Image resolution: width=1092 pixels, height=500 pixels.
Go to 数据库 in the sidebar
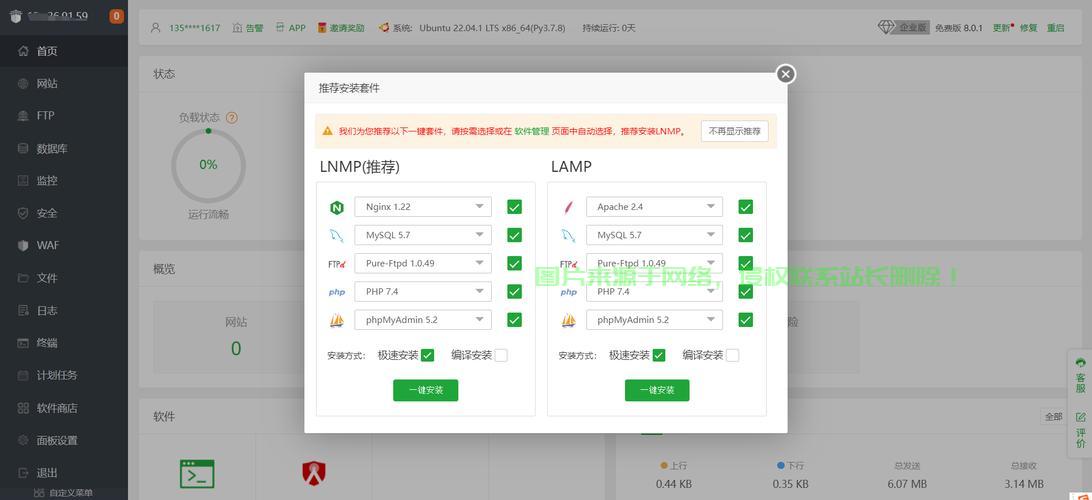pos(52,148)
